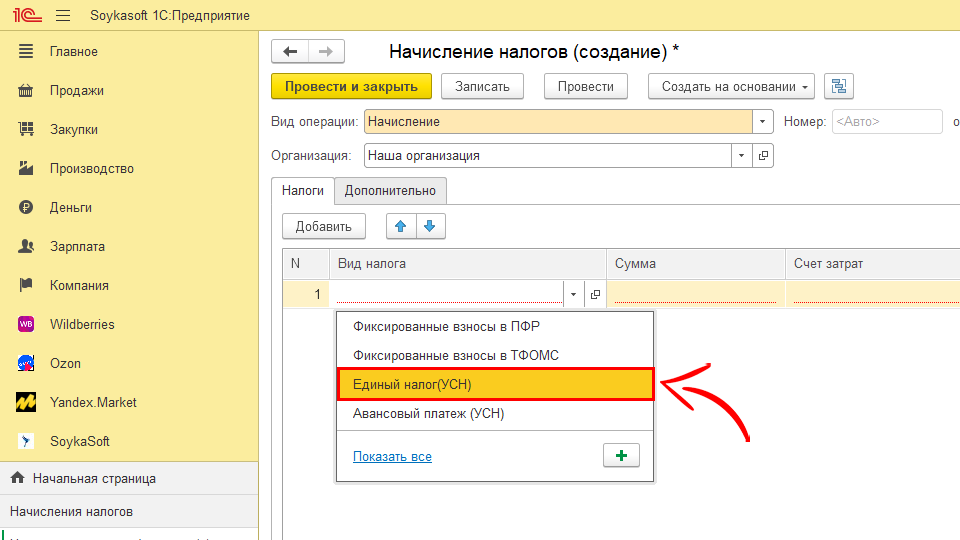Click the Вид налога column header
This screenshot has height=540, width=960.
pyautogui.click(x=468, y=264)
